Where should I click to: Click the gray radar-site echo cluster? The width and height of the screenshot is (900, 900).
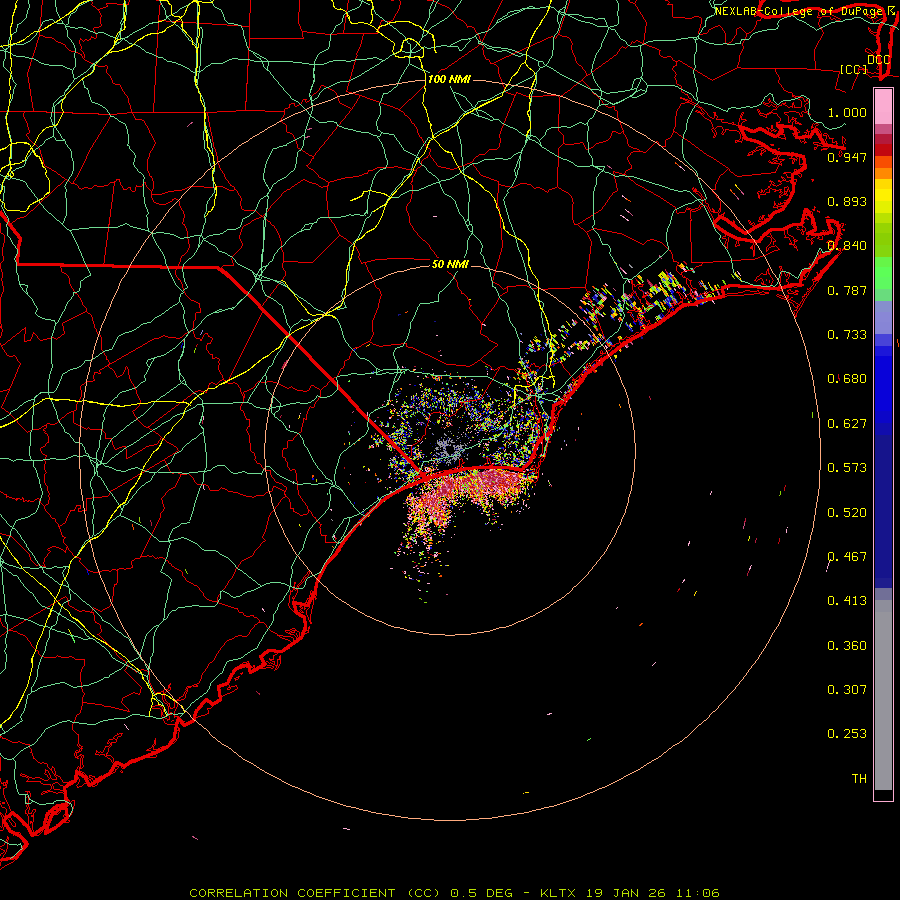pyautogui.click(x=449, y=448)
